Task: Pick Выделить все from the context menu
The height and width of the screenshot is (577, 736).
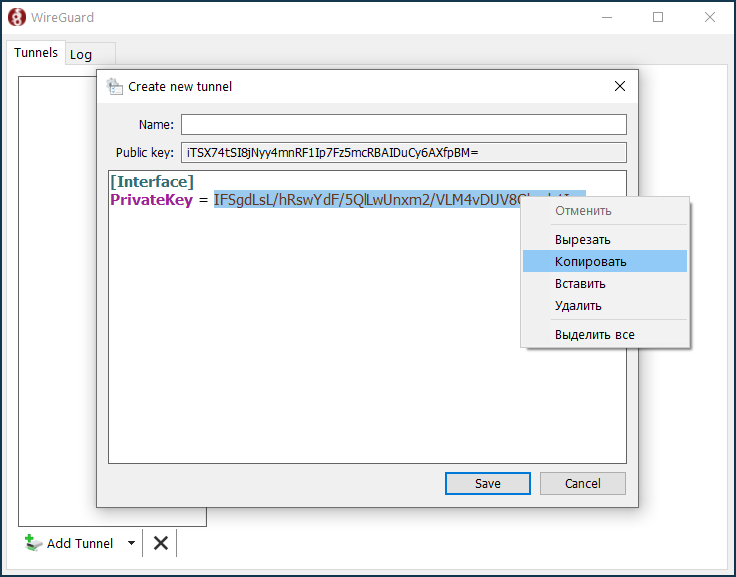Action: click(x=594, y=334)
